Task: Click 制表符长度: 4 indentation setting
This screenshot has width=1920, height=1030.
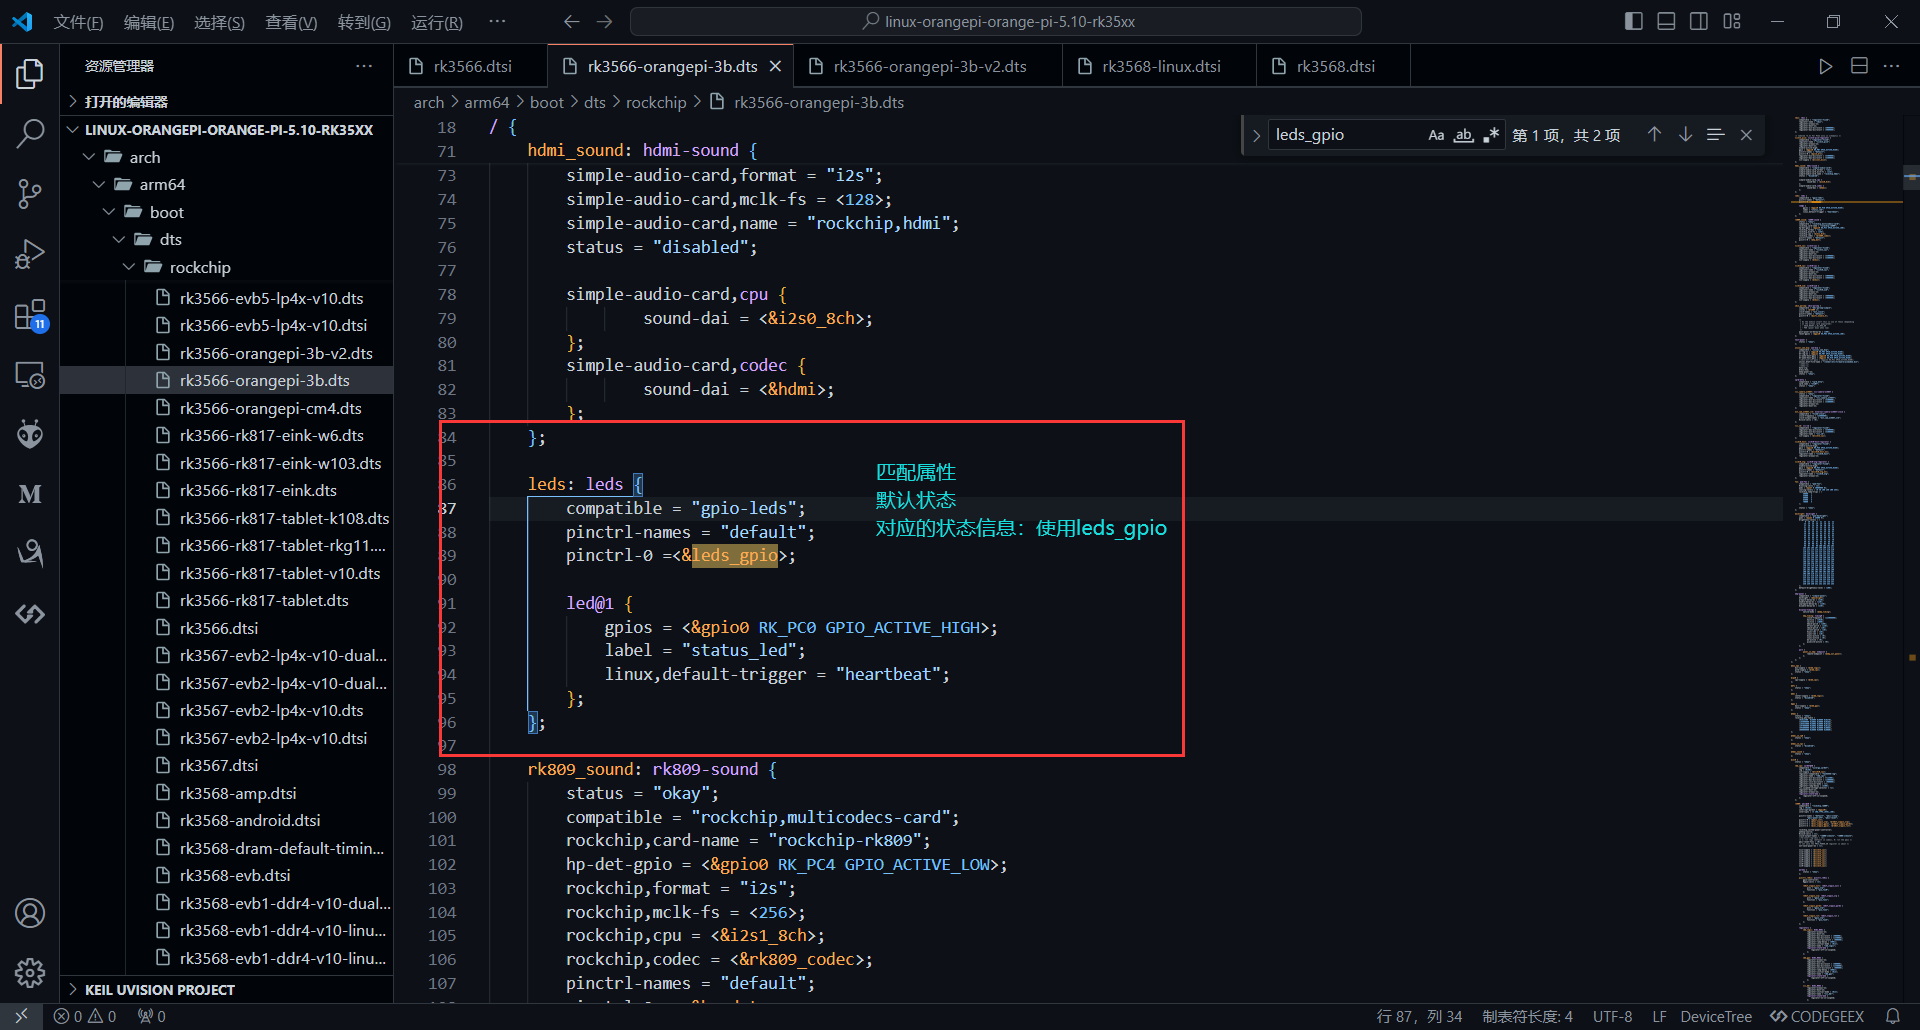Action: point(1527,1016)
